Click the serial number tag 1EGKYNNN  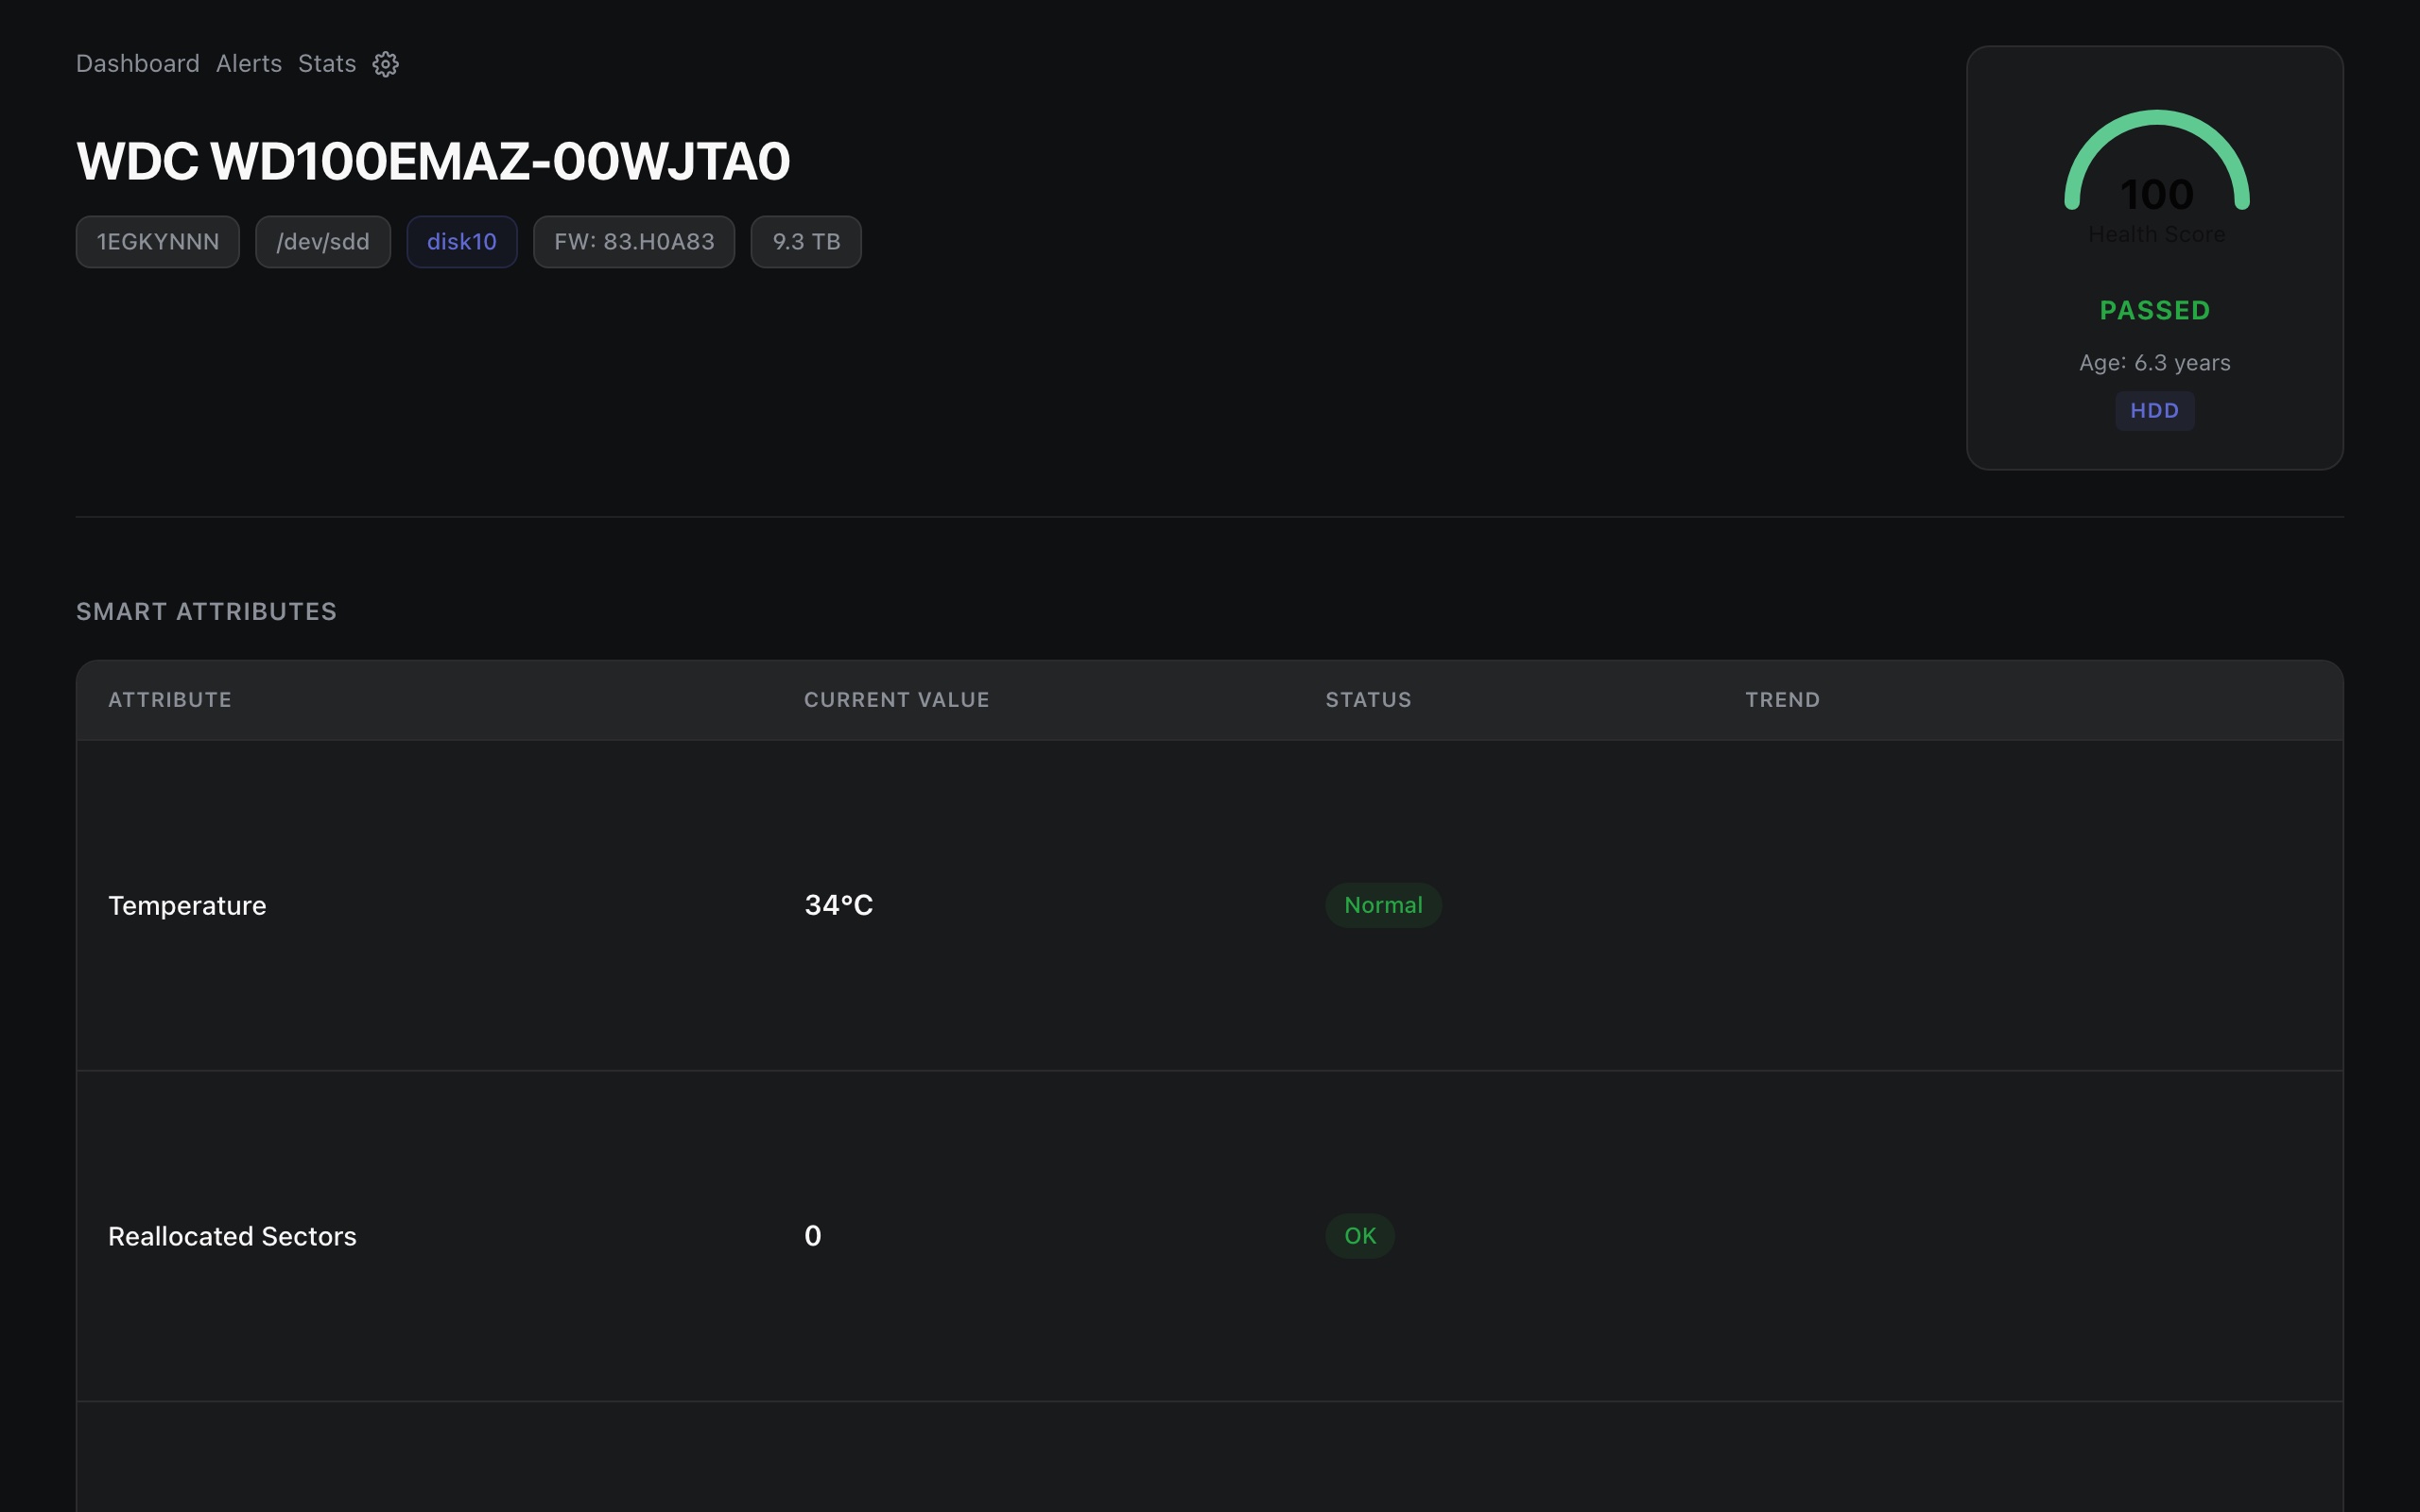pos(158,242)
